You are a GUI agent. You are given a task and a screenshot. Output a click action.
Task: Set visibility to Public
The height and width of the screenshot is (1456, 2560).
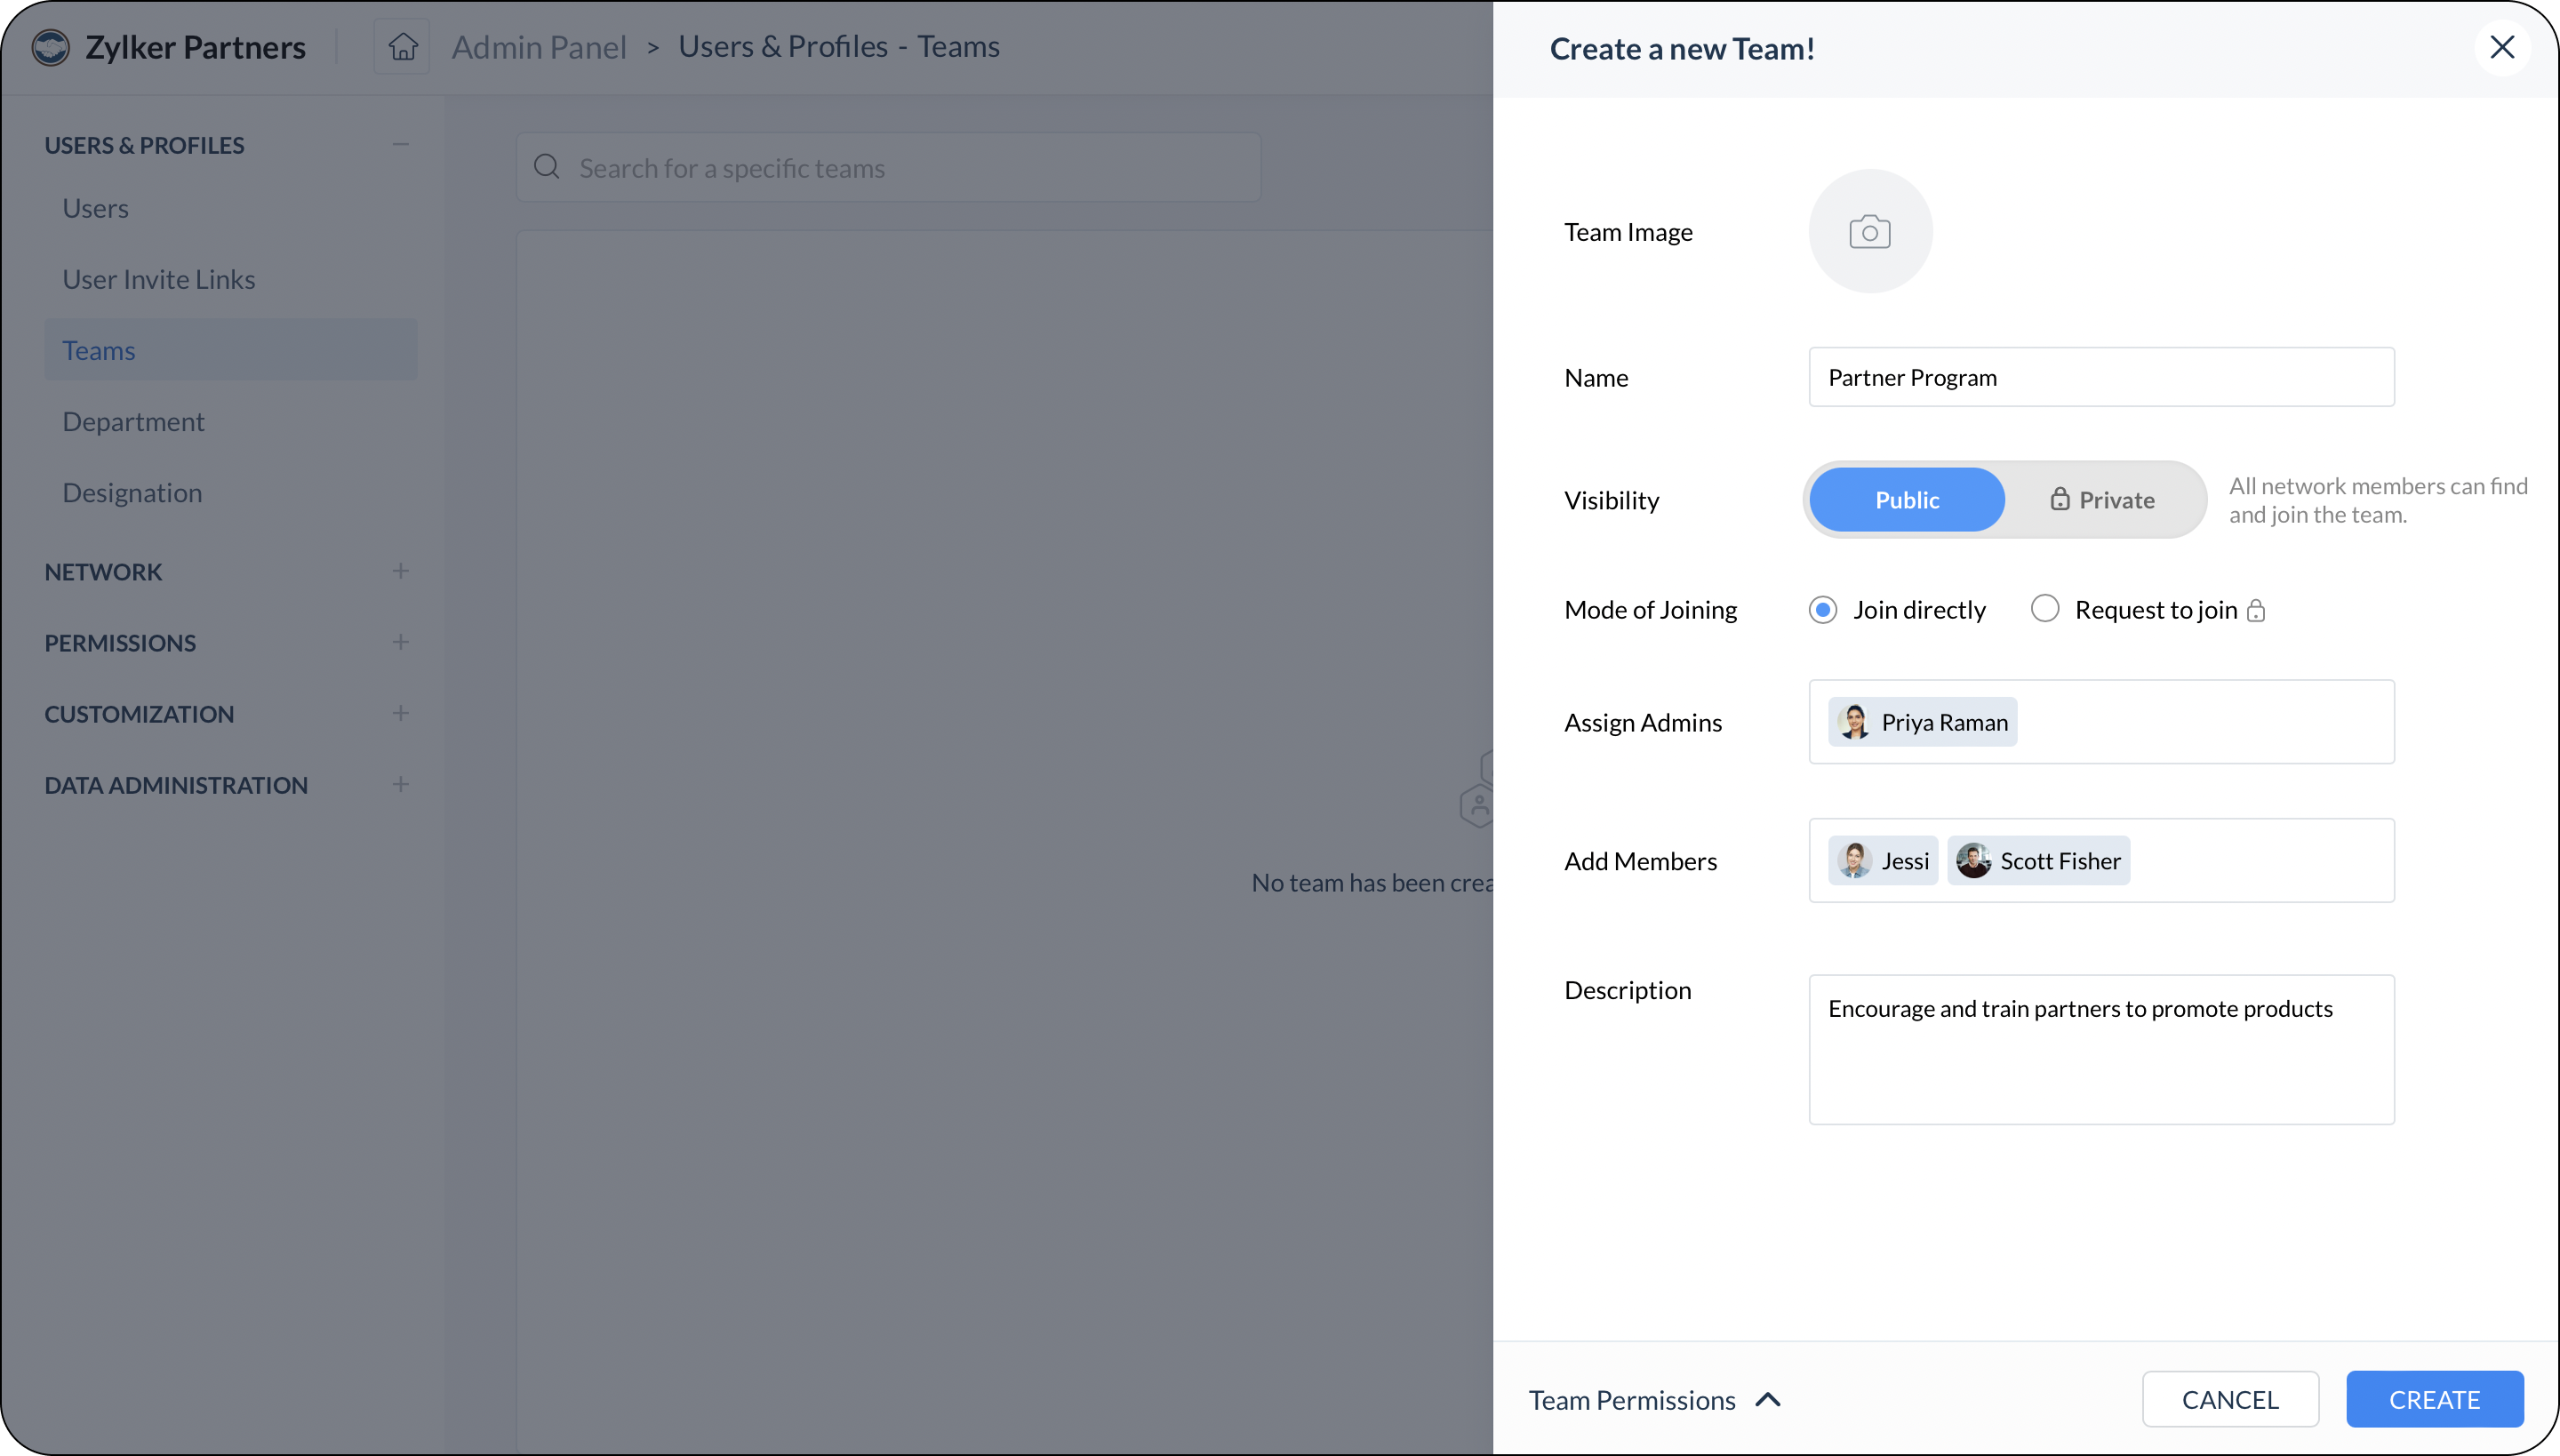pyautogui.click(x=1907, y=500)
